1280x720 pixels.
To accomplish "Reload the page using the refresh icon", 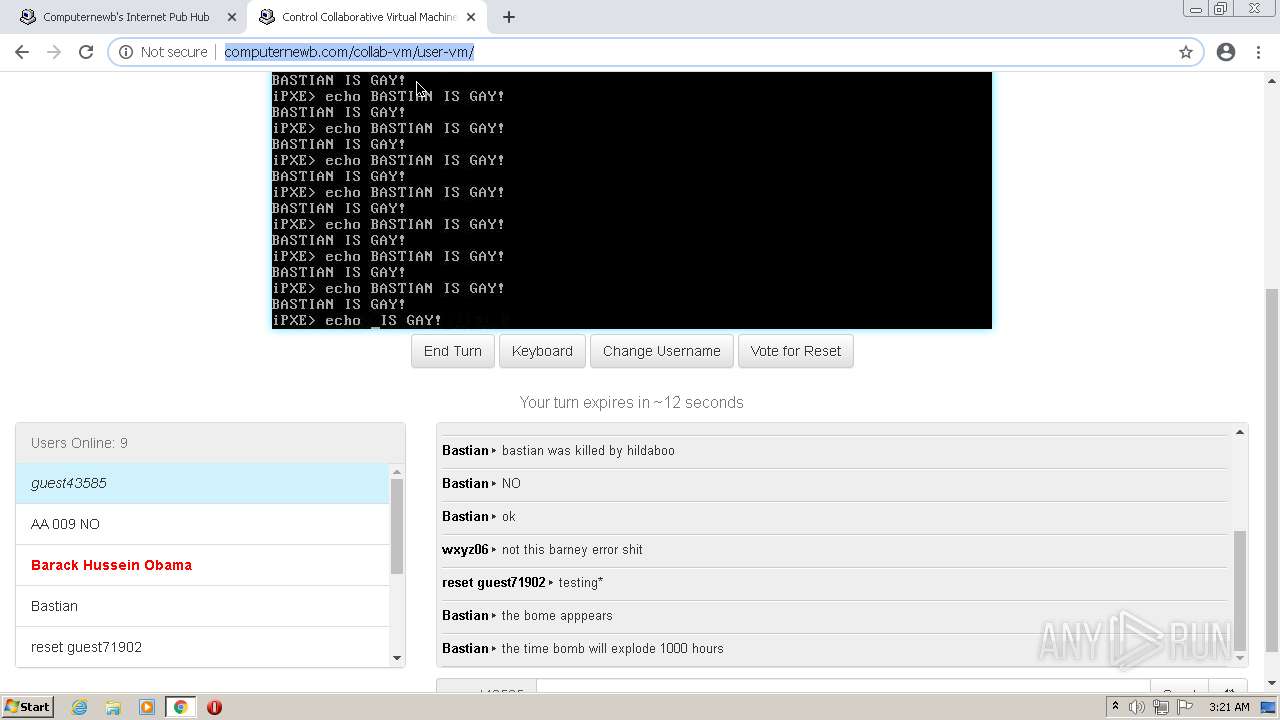I will coord(86,52).
